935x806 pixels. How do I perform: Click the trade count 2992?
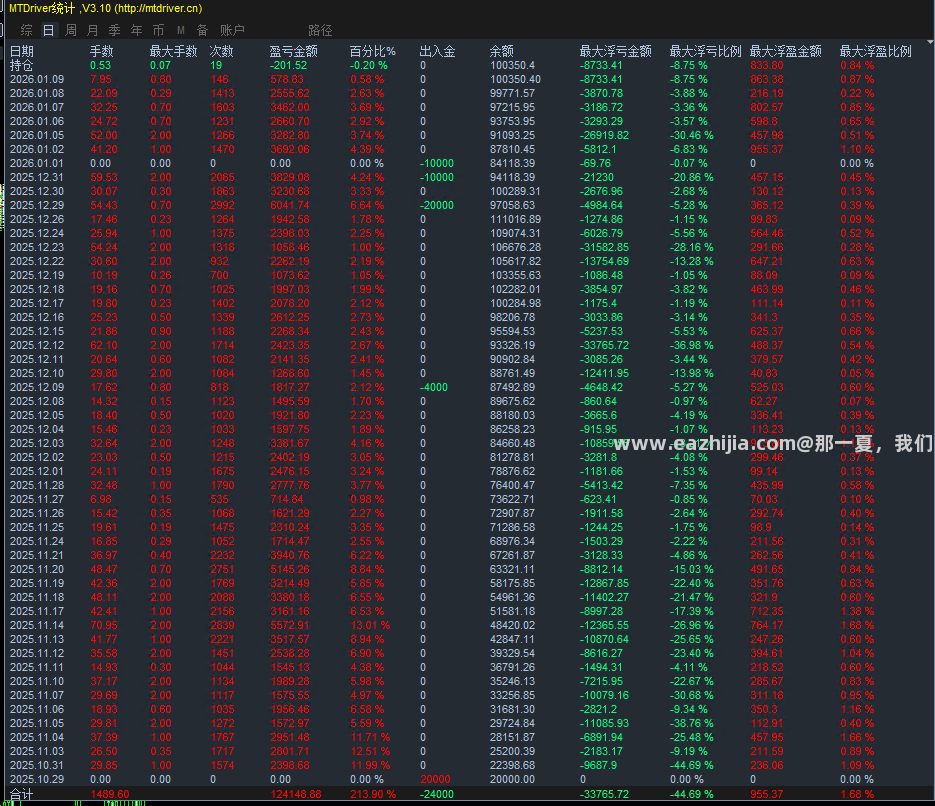point(222,205)
